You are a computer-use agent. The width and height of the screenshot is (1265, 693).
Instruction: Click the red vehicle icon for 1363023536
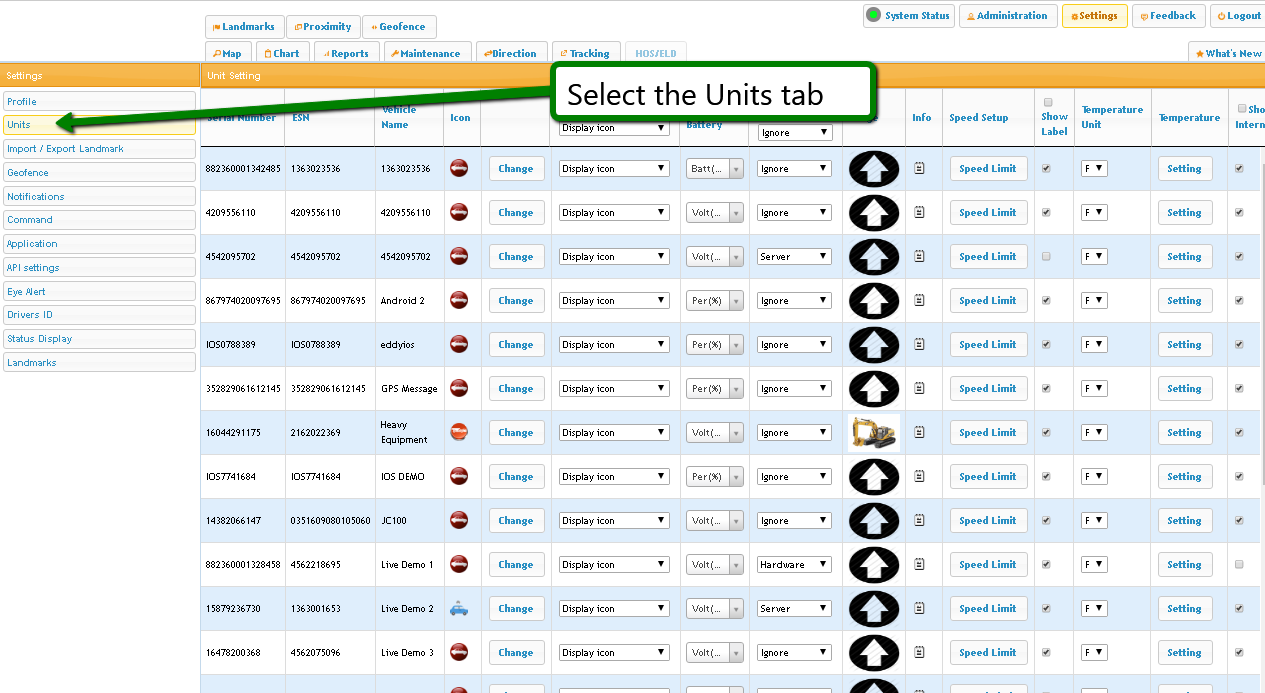[x=459, y=169]
